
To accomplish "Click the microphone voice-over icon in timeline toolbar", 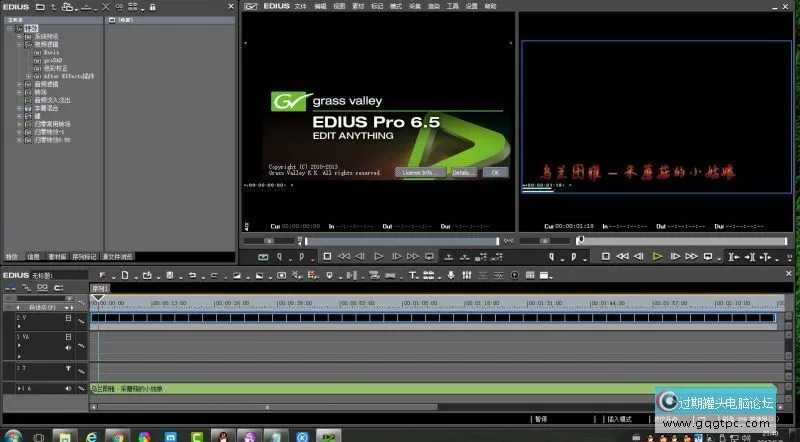I will [x=451, y=275].
